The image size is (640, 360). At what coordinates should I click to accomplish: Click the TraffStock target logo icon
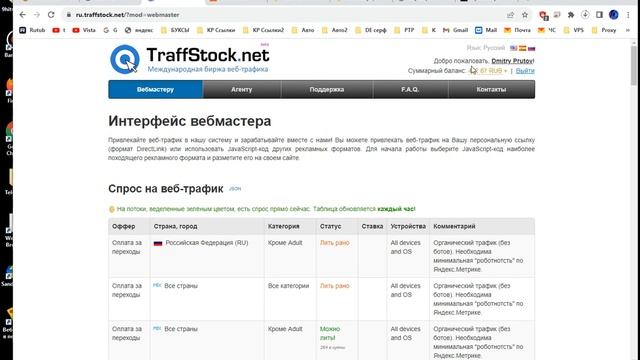[124, 59]
